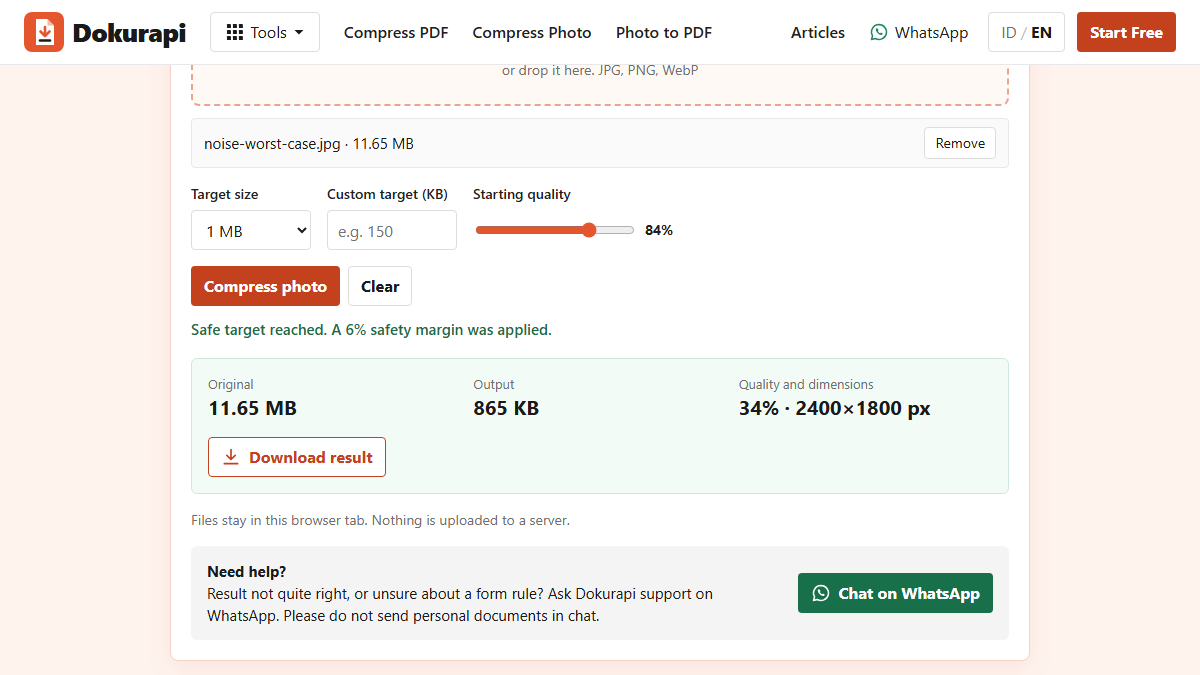The height and width of the screenshot is (675, 1200).
Task: Open the Articles page
Action: click(x=818, y=32)
